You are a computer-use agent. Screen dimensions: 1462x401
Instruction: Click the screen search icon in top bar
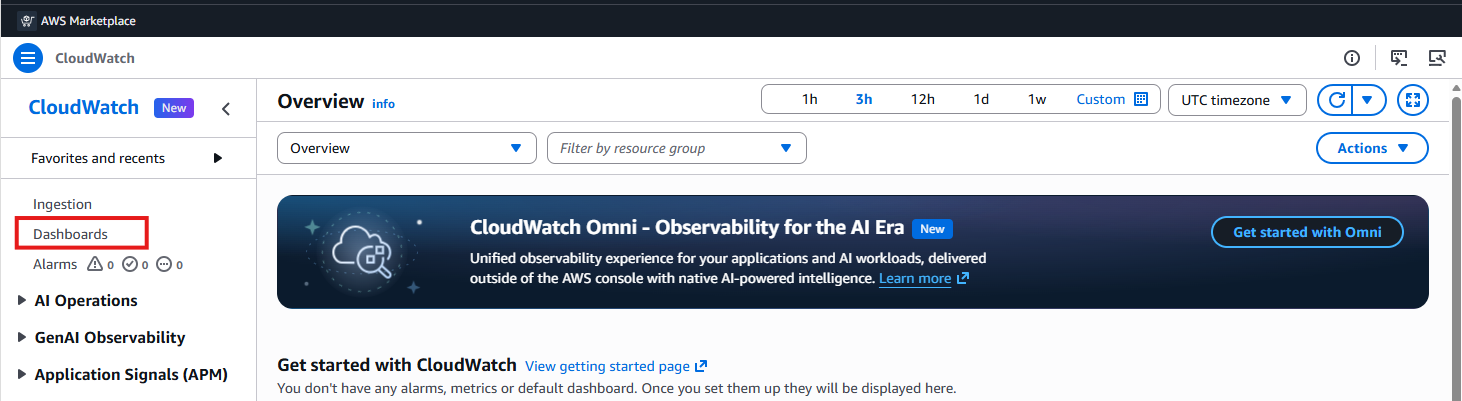coord(1437,58)
